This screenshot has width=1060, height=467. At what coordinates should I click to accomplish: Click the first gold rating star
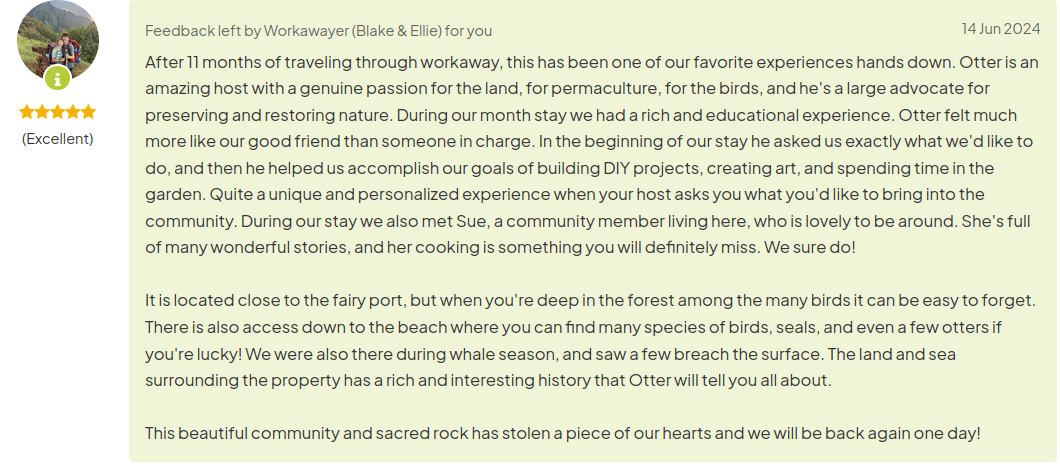27,112
